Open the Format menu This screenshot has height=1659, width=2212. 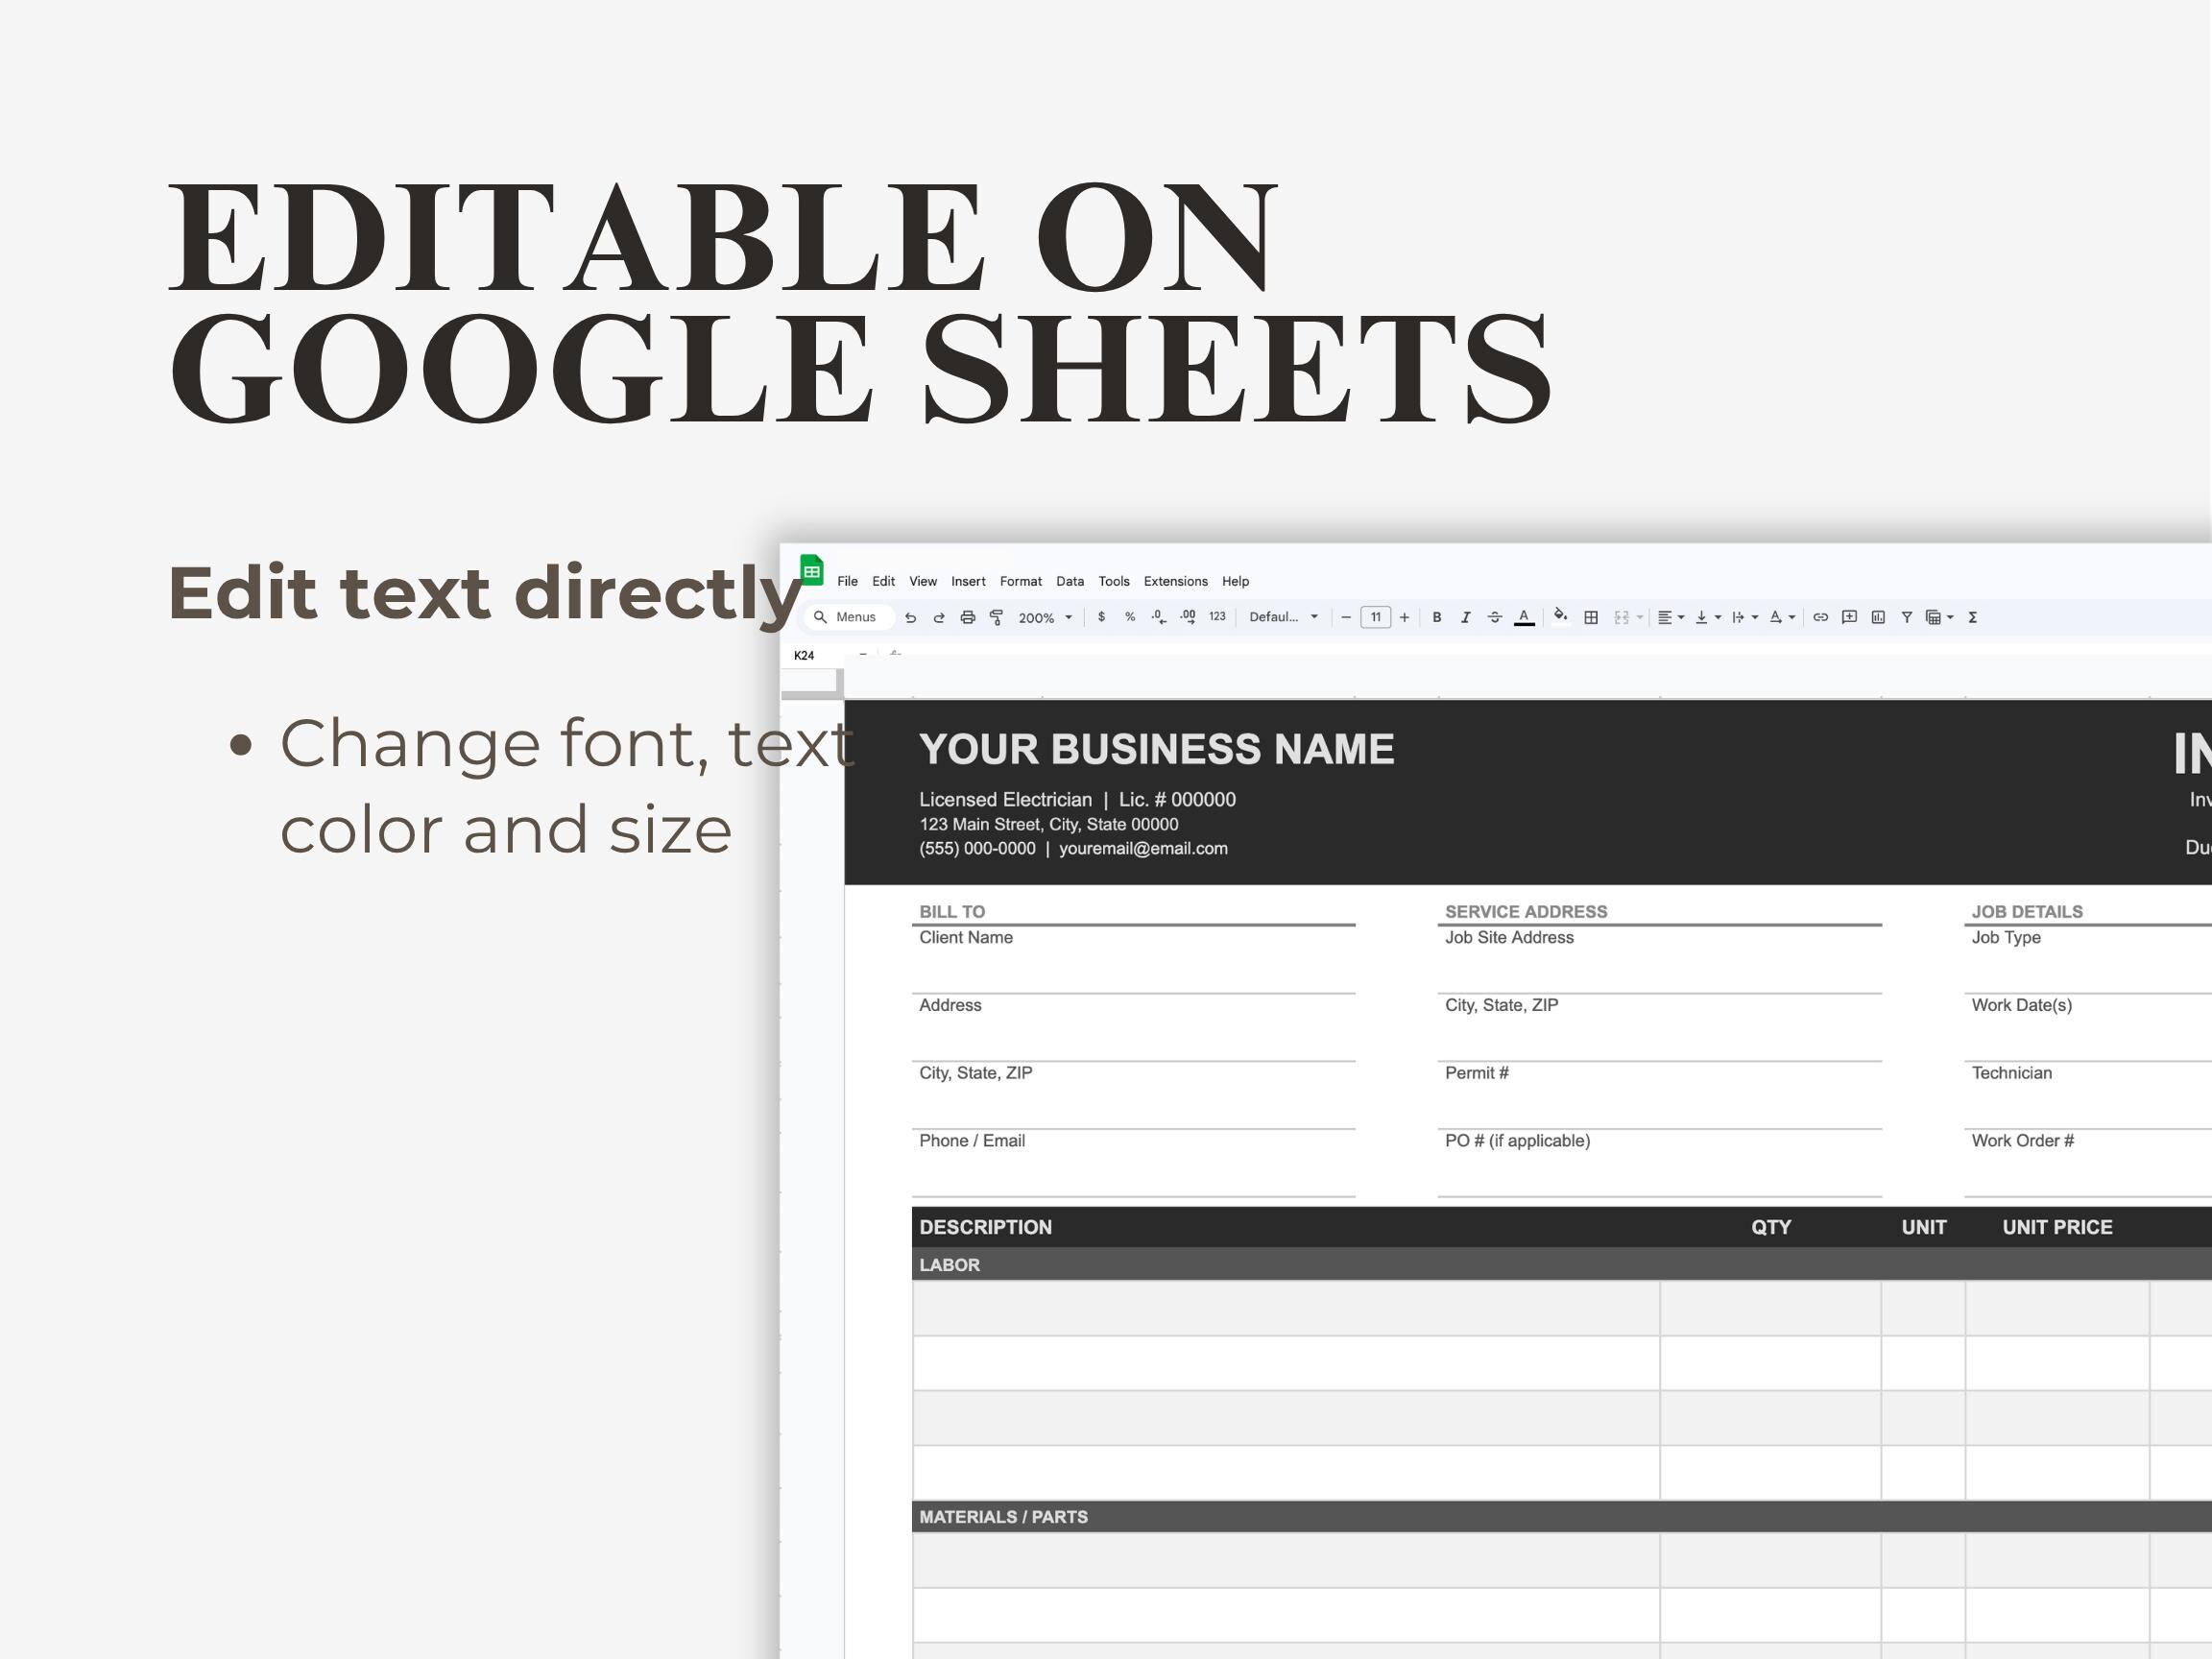(x=1021, y=581)
